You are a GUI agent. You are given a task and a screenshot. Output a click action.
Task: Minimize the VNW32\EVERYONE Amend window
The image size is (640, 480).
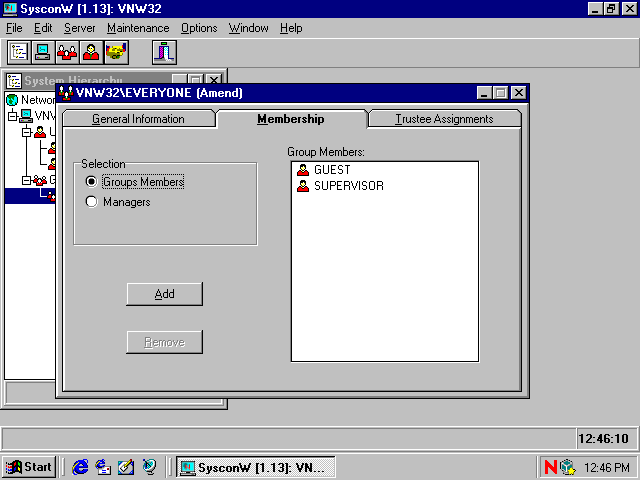[x=484, y=93]
